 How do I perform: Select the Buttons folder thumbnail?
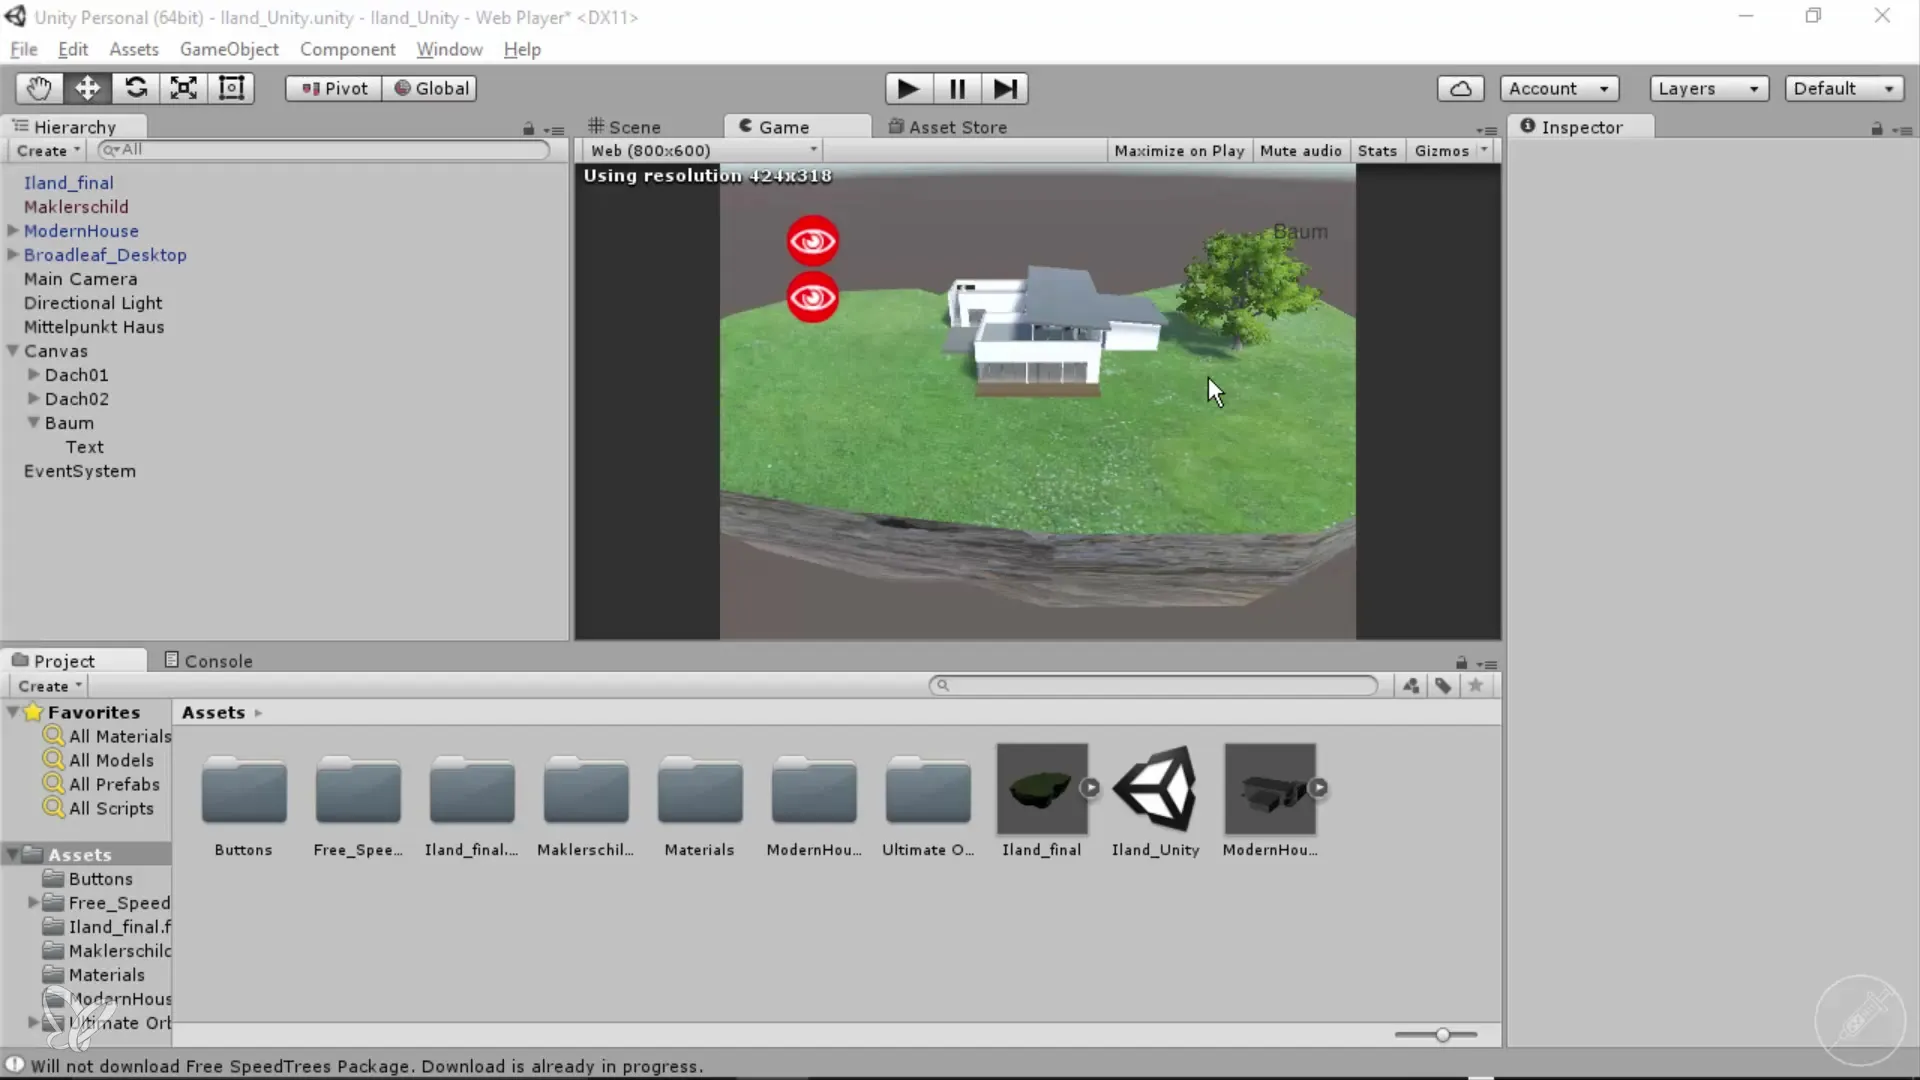[x=243, y=790]
